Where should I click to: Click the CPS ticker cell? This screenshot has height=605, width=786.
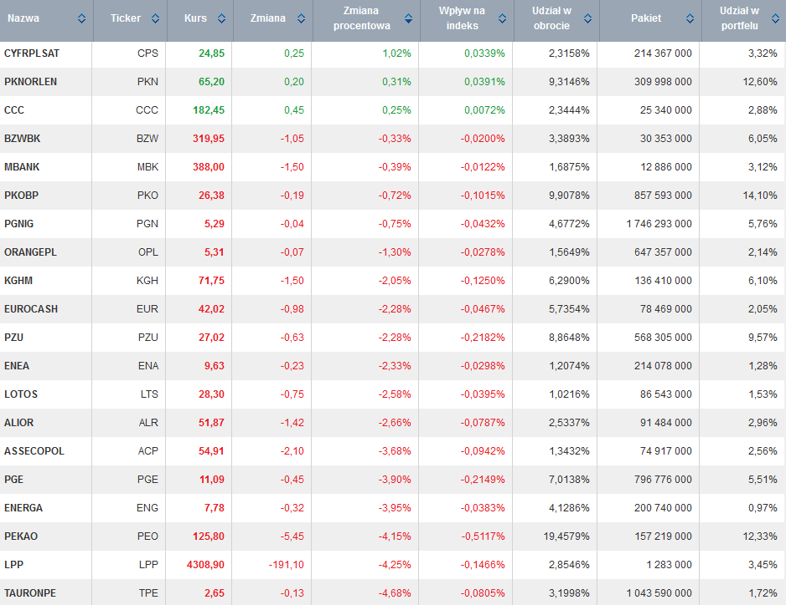coord(148,53)
